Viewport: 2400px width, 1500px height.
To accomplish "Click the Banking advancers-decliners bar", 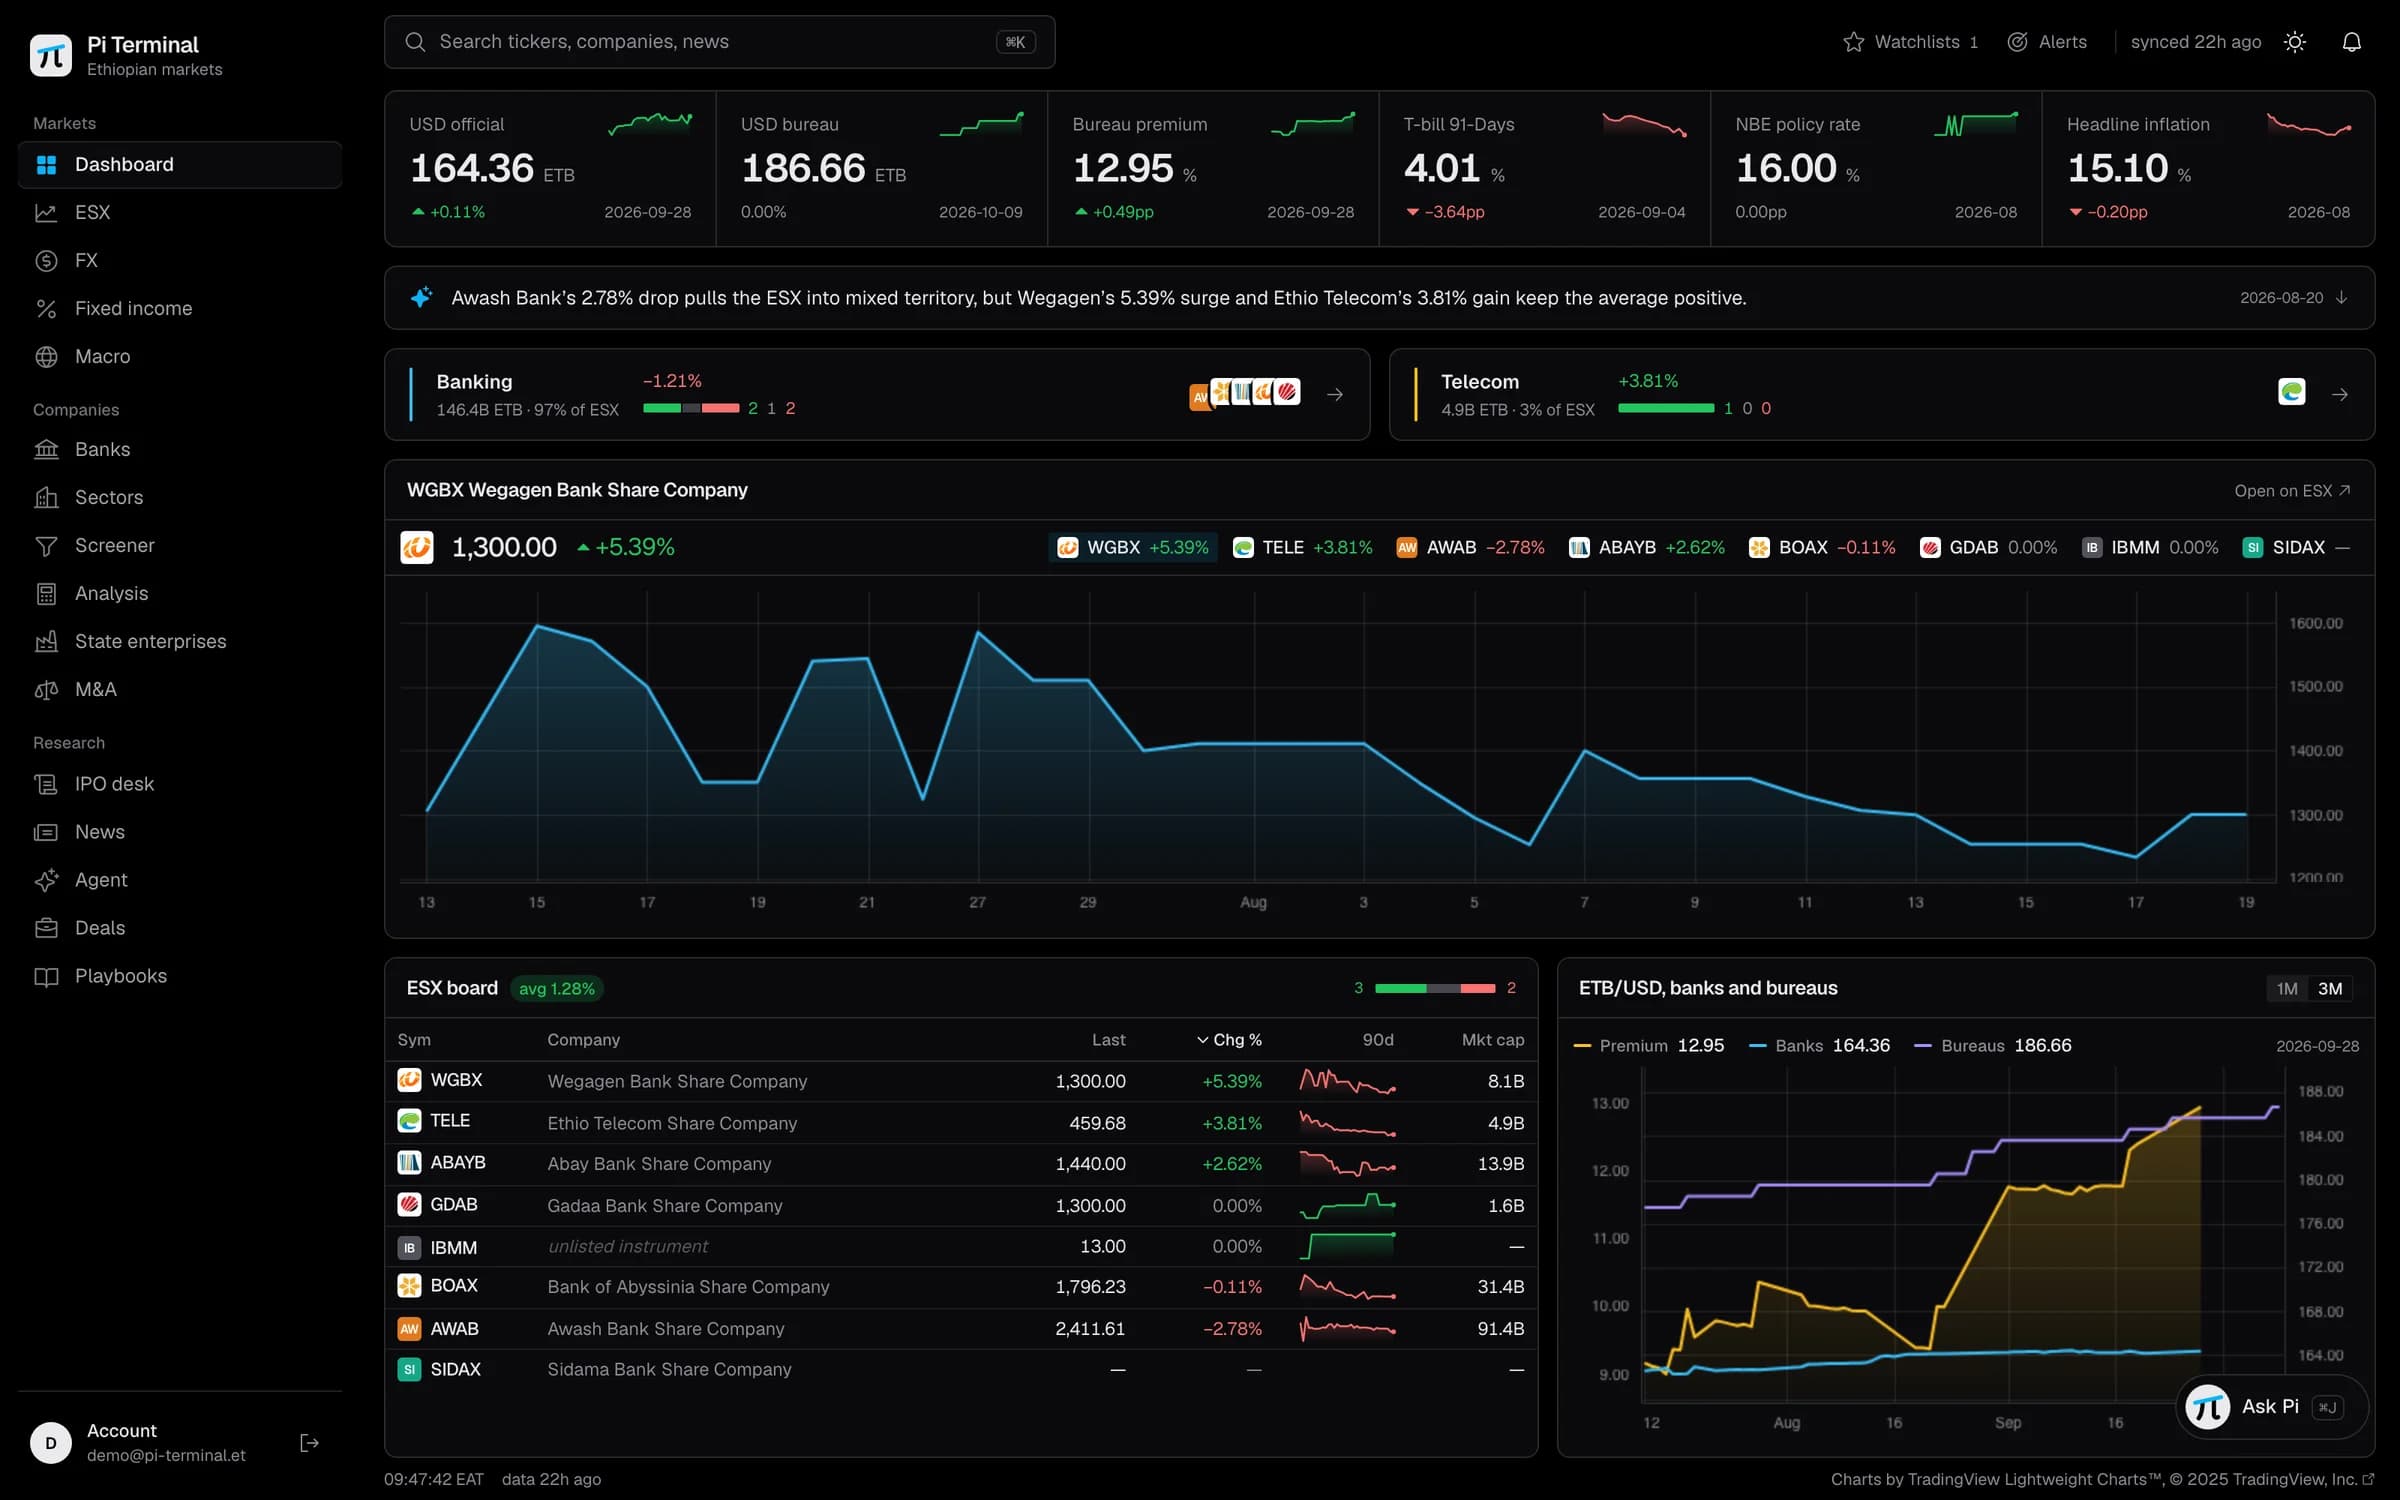I will click(x=691, y=408).
